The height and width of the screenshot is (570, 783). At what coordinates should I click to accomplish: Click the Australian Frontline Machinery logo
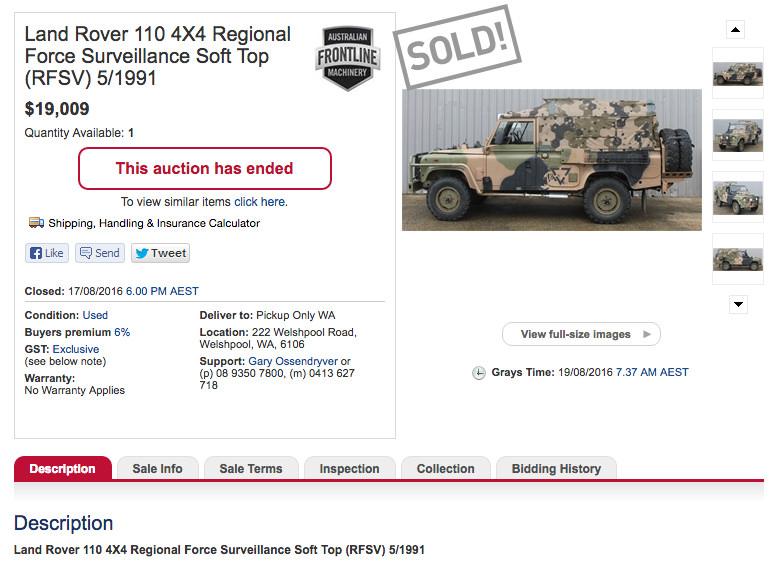347,58
